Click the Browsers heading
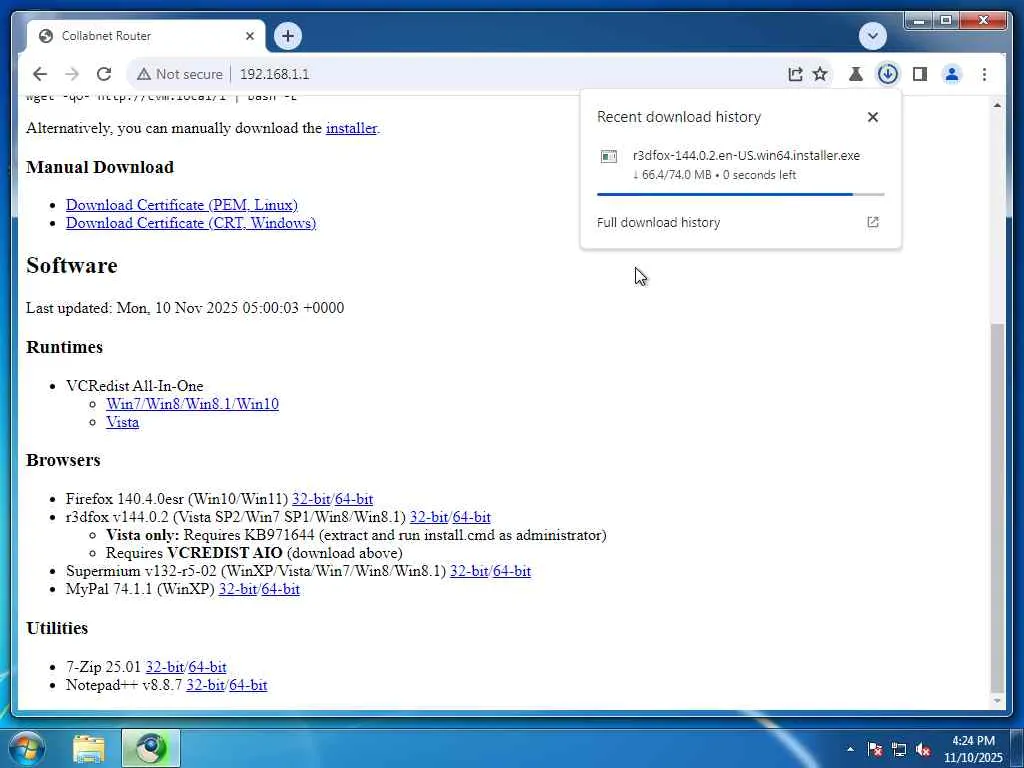The image size is (1024, 768). point(63,460)
